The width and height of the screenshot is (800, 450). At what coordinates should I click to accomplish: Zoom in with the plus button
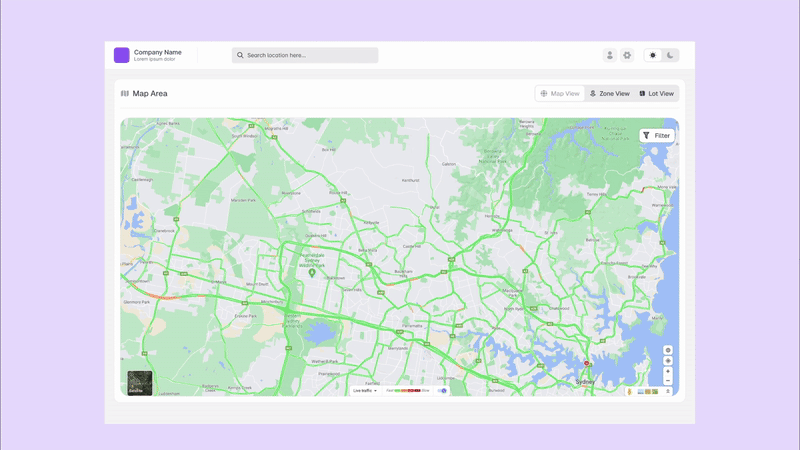click(667, 371)
